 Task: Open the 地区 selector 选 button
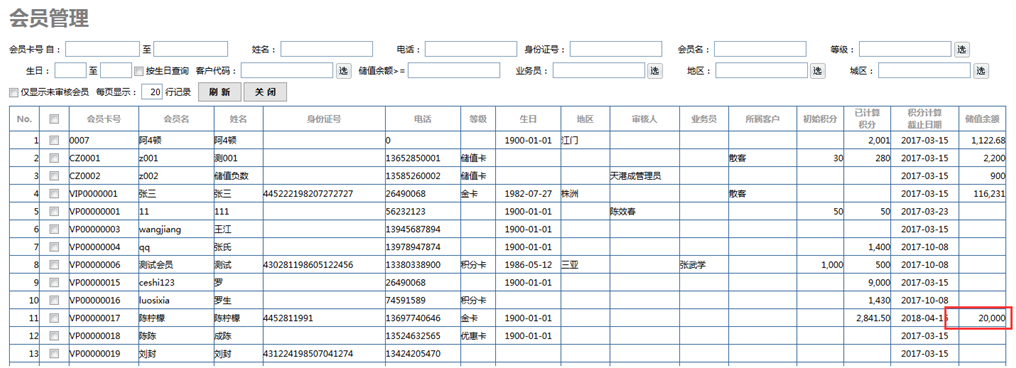point(818,71)
